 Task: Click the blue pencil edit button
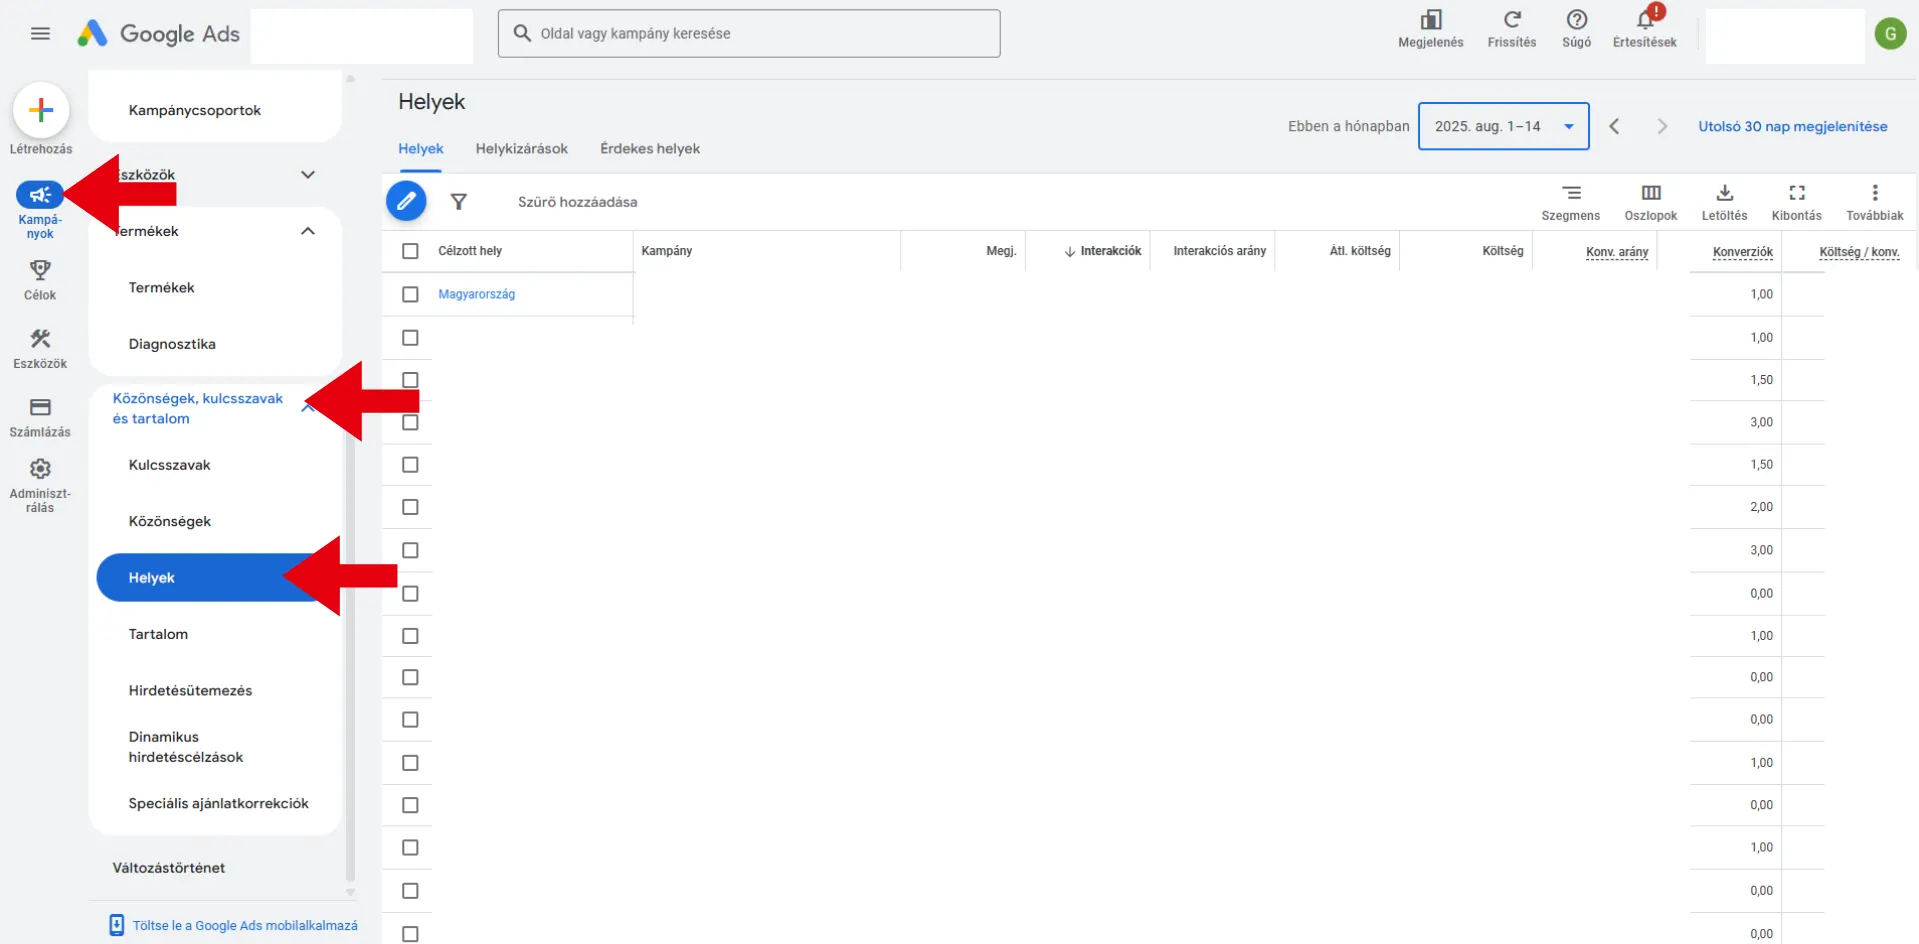(x=406, y=201)
